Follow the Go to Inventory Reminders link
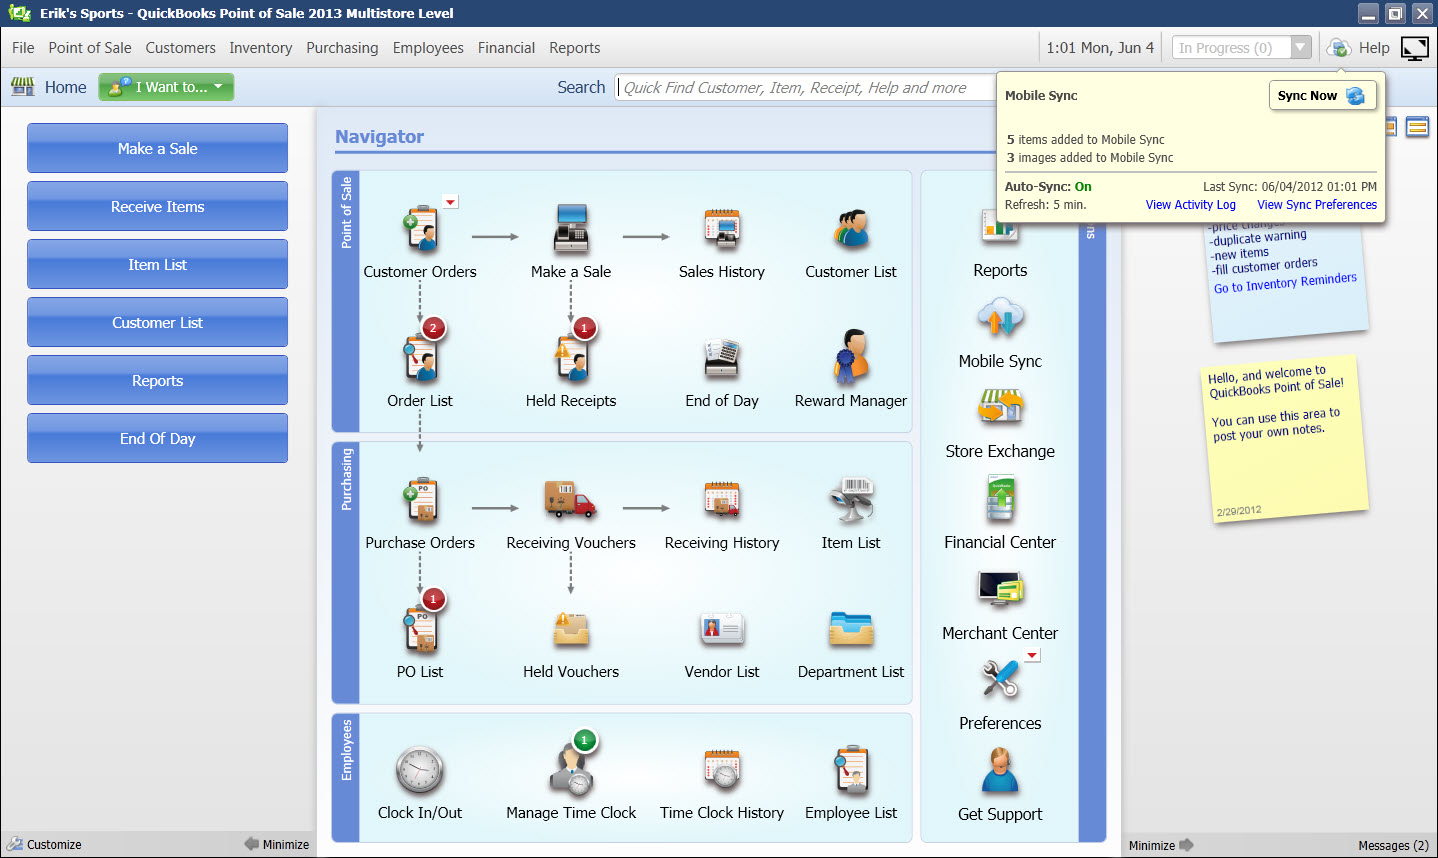This screenshot has height=858, width=1438. [x=1285, y=284]
